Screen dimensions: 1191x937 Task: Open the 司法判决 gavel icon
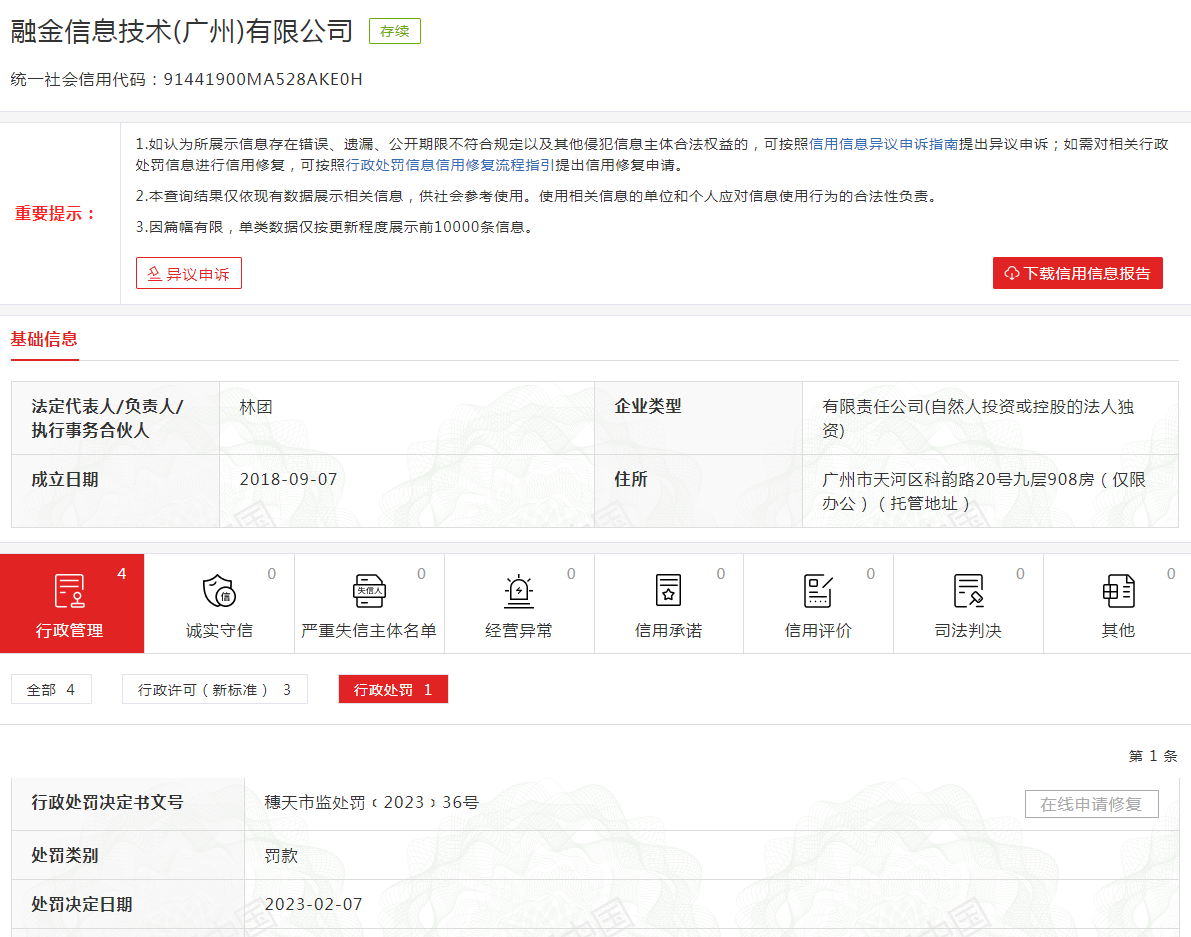point(968,592)
